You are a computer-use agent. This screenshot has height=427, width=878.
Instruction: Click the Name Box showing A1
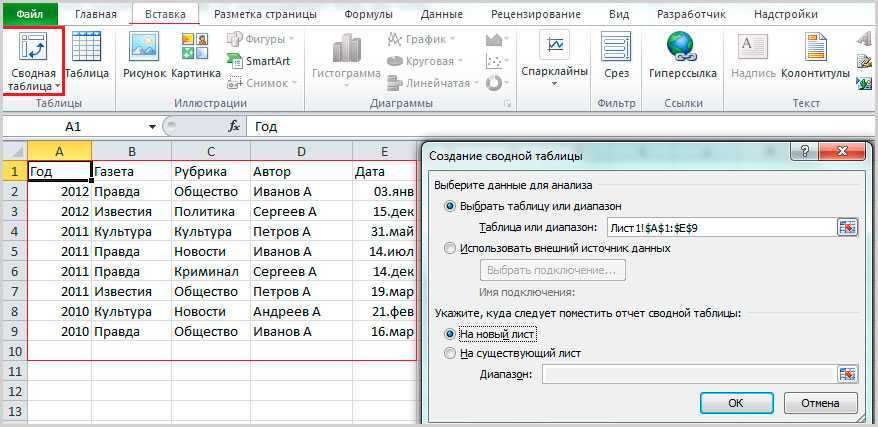tap(73, 127)
